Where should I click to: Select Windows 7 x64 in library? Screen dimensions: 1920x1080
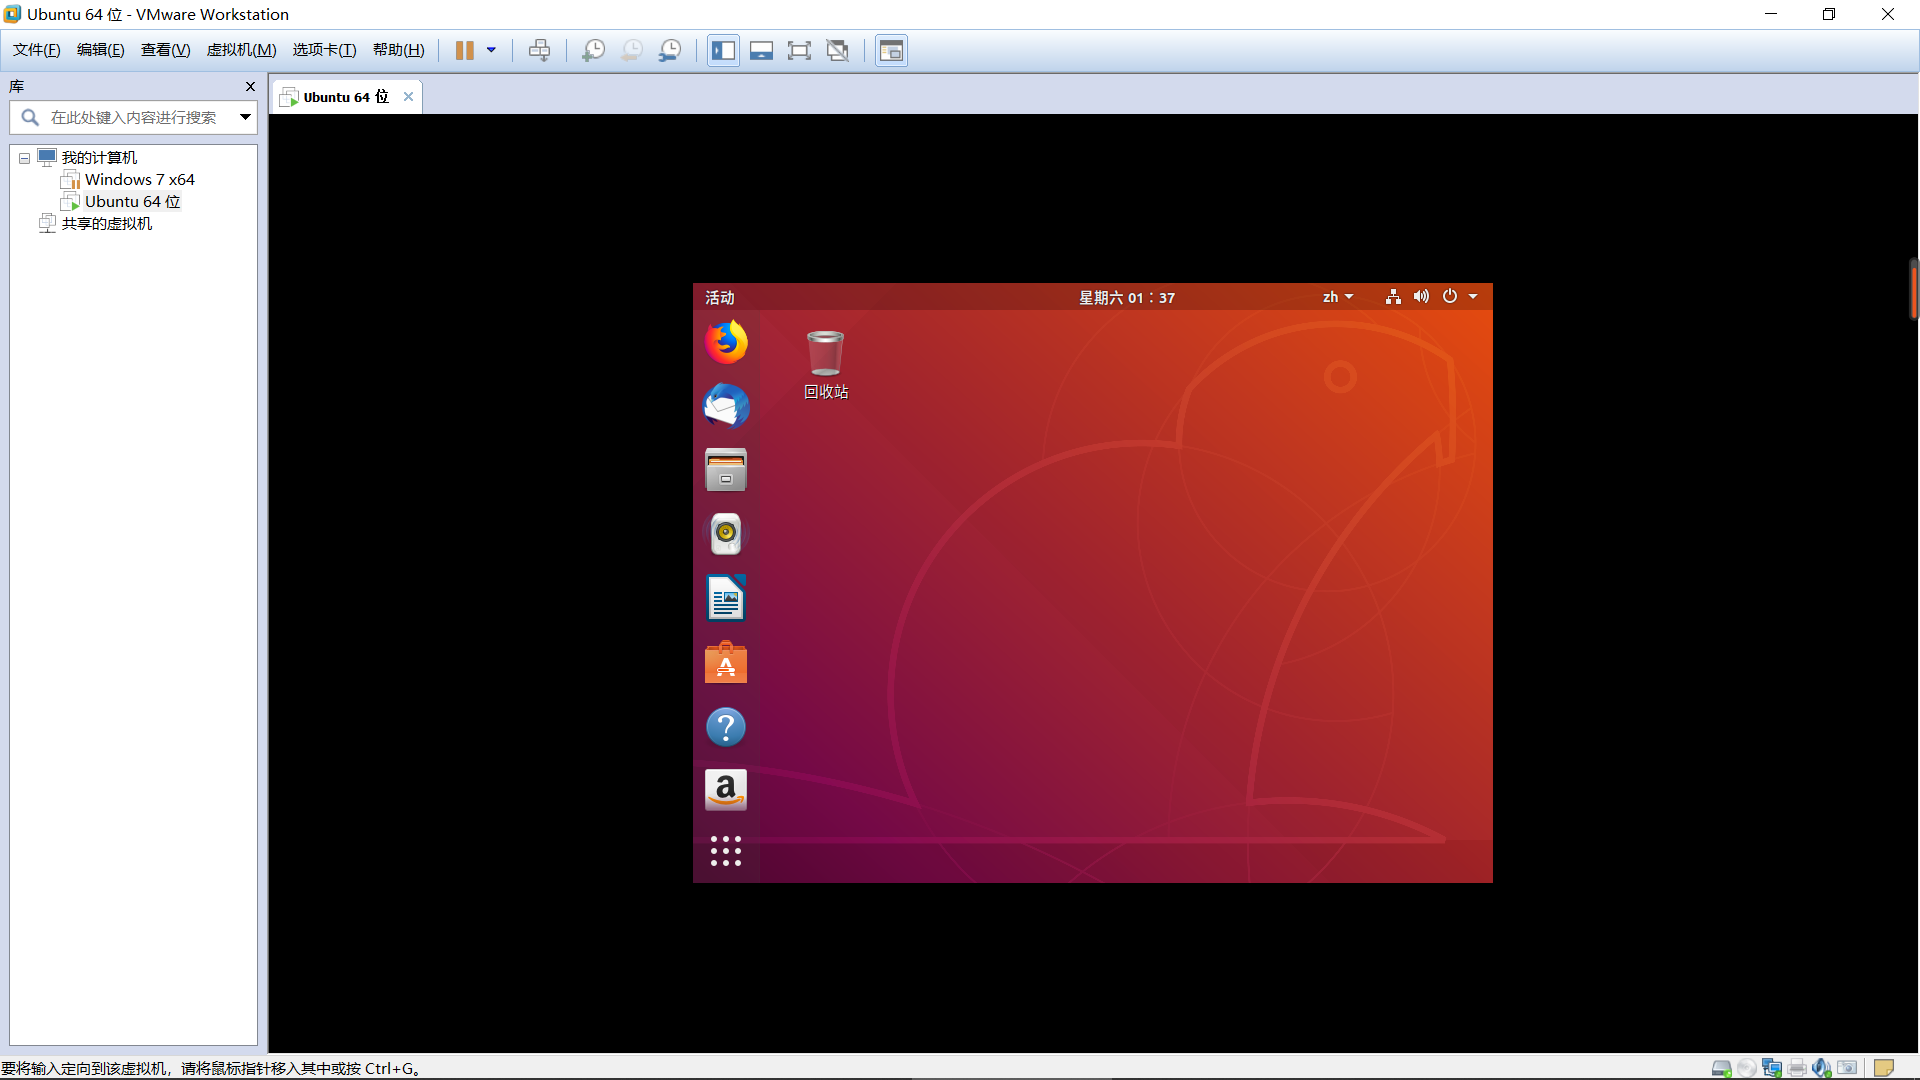(x=139, y=180)
